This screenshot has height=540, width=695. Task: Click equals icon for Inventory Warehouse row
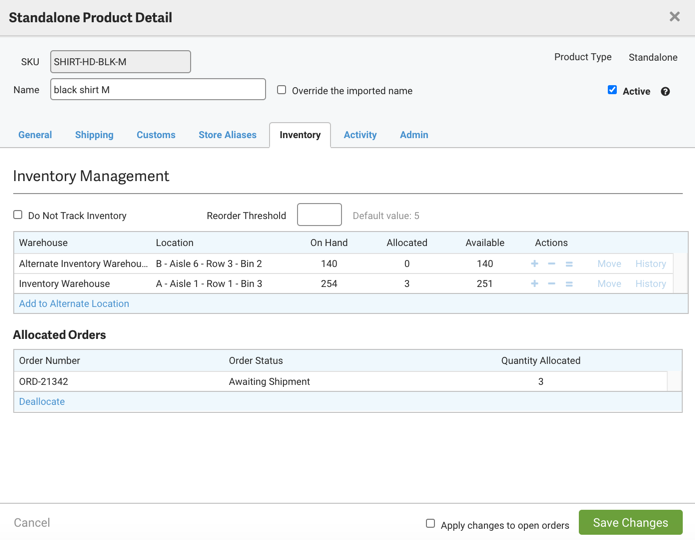(x=569, y=284)
